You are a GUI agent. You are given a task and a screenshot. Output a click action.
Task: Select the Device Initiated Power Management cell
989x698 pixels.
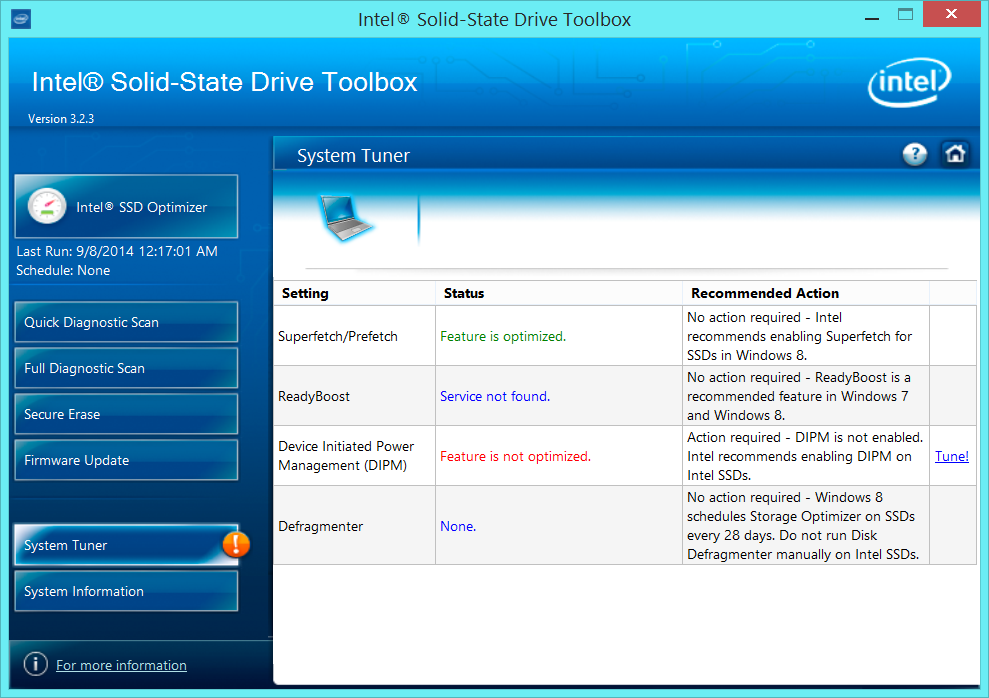(354, 456)
